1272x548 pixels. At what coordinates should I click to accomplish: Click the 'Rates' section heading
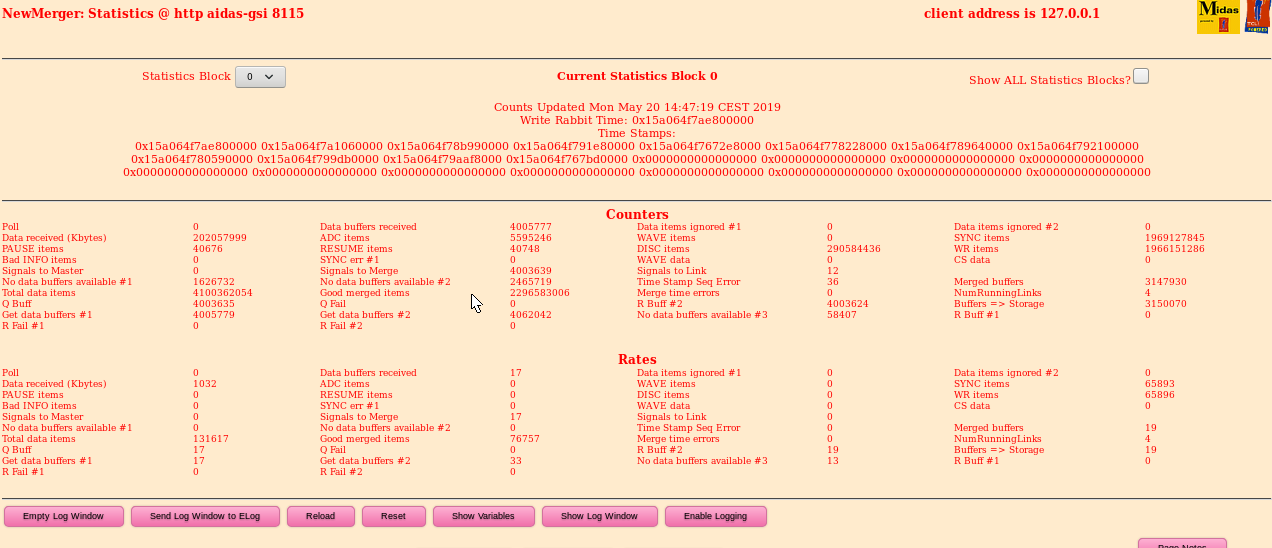(x=637, y=359)
